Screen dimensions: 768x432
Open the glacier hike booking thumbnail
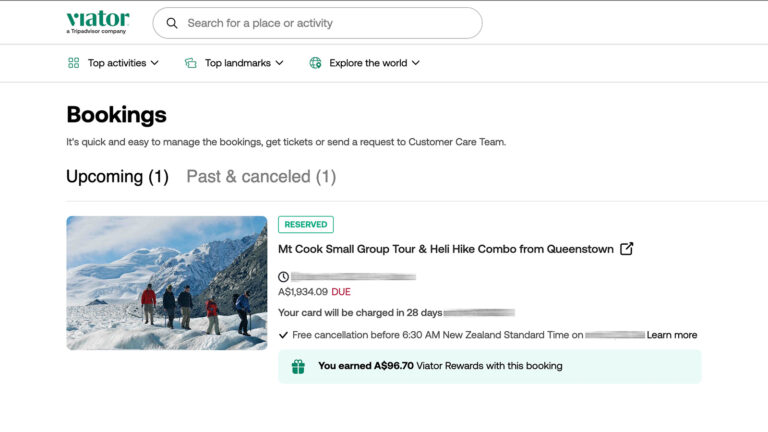coord(167,283)
